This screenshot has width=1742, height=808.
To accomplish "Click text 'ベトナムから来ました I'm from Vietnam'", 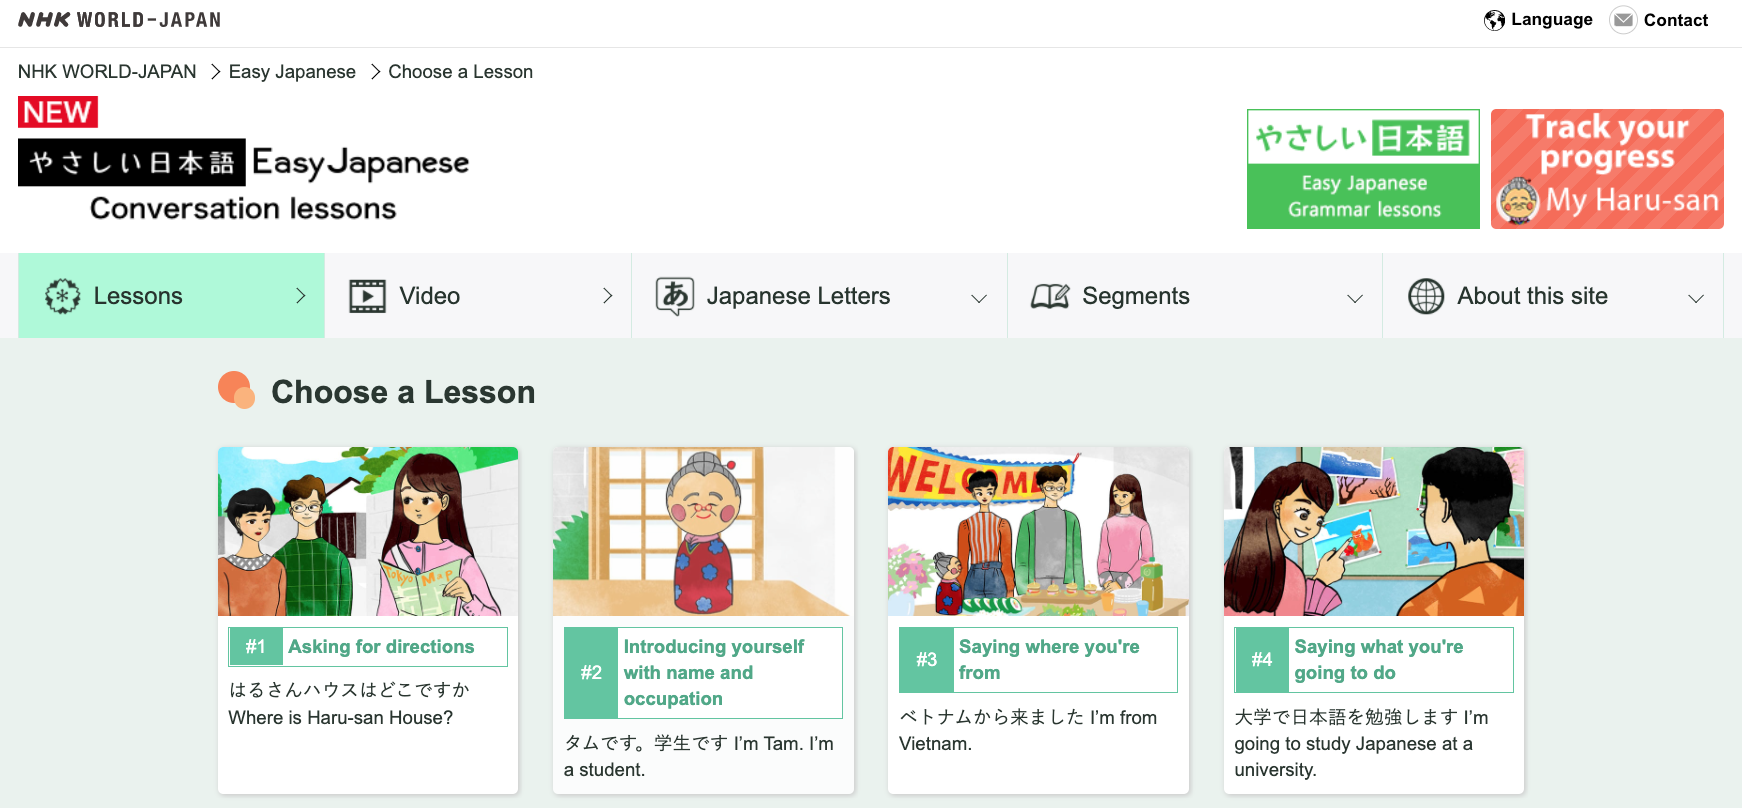I will [1028, 731].
